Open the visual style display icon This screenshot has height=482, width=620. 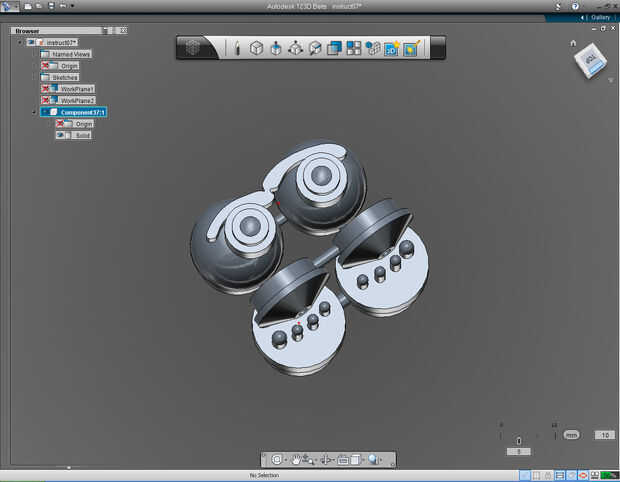click(355, 459)
